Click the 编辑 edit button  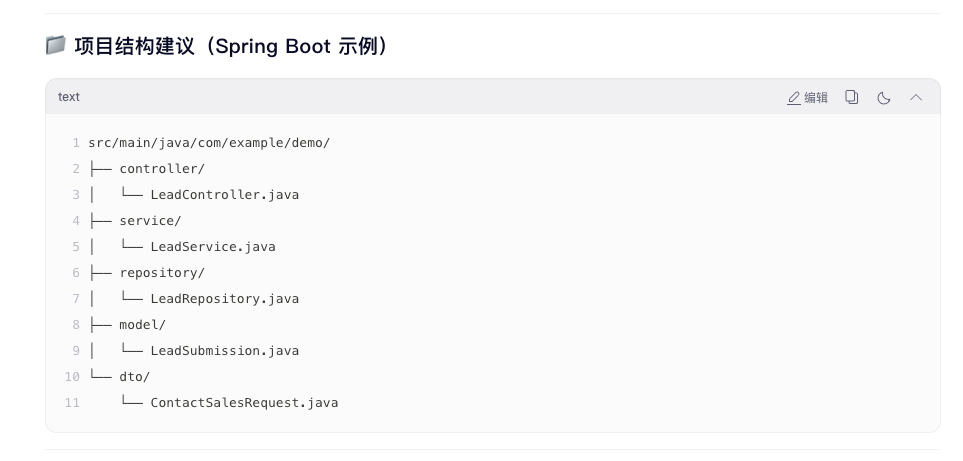click(x=808, y=97)
